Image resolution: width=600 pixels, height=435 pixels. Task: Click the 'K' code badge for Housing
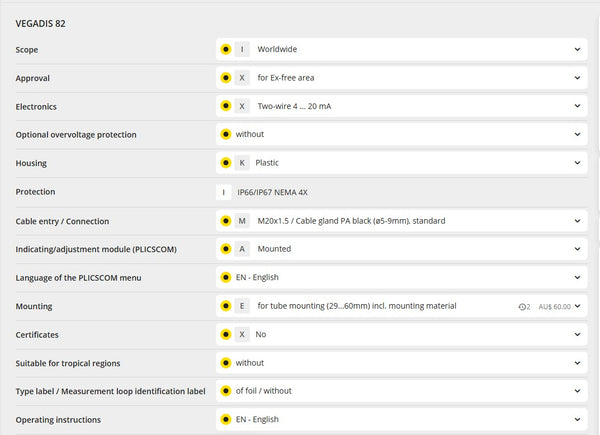pyautogui.click(x=241, y=163)
